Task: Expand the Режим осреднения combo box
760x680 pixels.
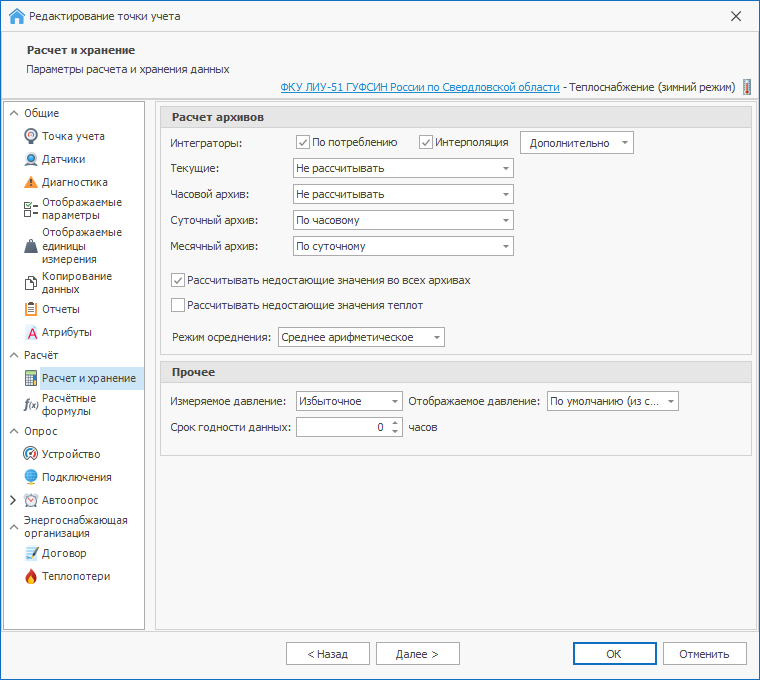Action: point(361,338)
